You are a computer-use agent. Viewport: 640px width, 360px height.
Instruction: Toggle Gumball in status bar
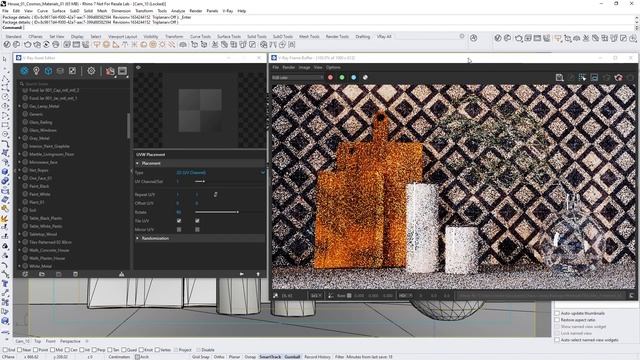[292, 357]
